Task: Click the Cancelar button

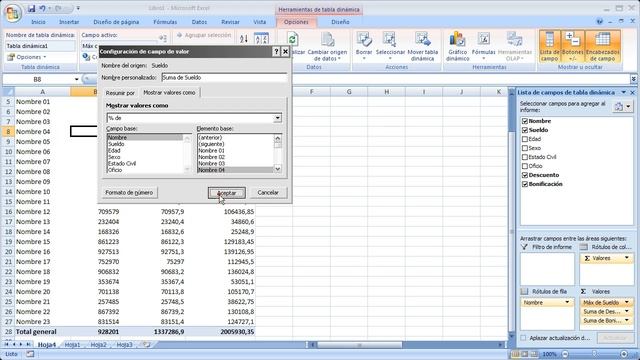Action: [x=268, y=193]
